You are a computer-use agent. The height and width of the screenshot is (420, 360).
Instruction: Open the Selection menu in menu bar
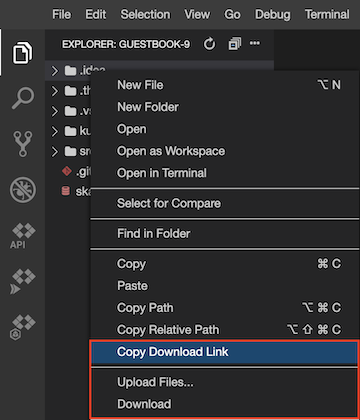(x=145, y=14)
